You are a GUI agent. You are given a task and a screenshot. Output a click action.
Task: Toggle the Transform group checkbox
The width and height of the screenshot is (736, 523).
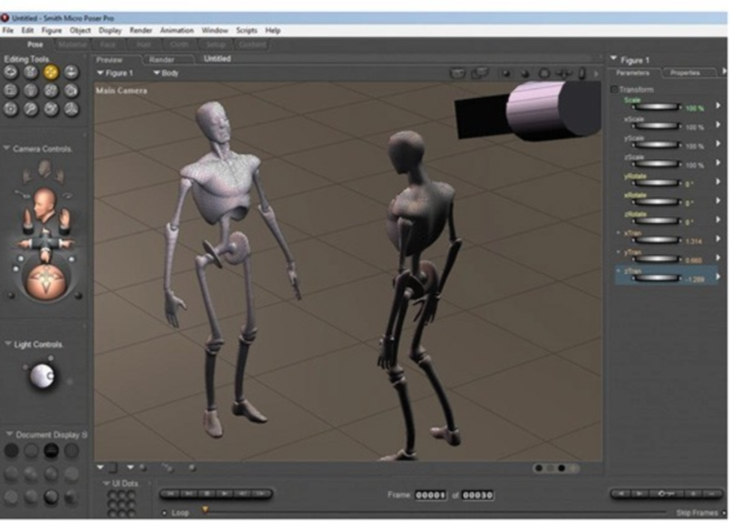614,89
